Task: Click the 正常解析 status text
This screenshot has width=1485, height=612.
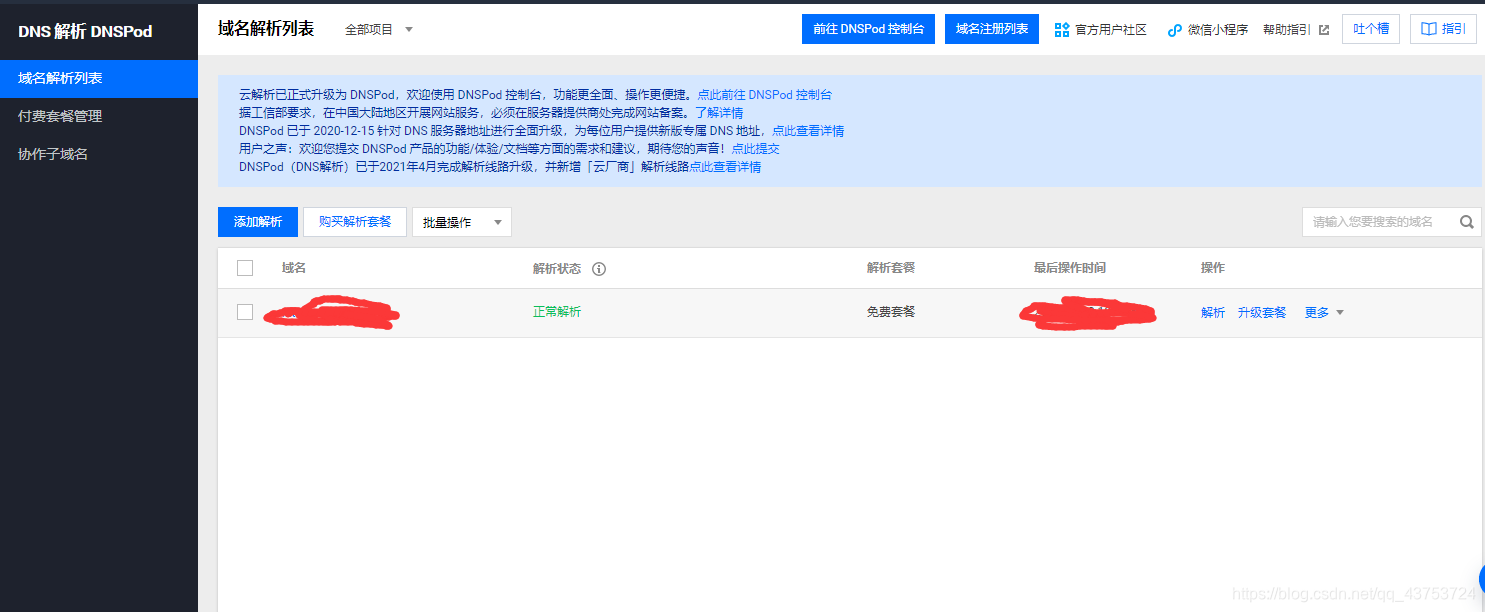Action: pos(557,312)
